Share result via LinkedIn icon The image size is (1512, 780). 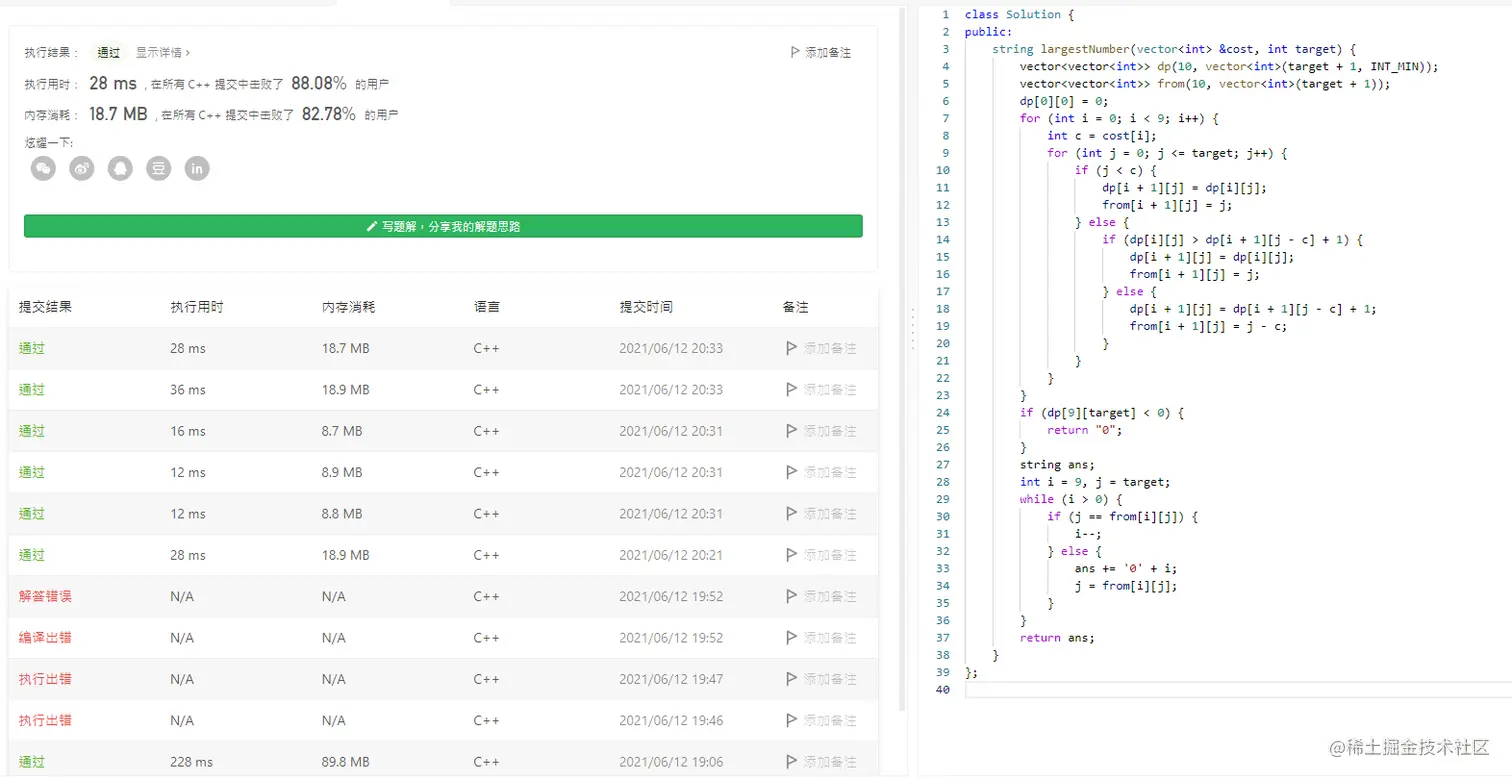coord(197,168)
